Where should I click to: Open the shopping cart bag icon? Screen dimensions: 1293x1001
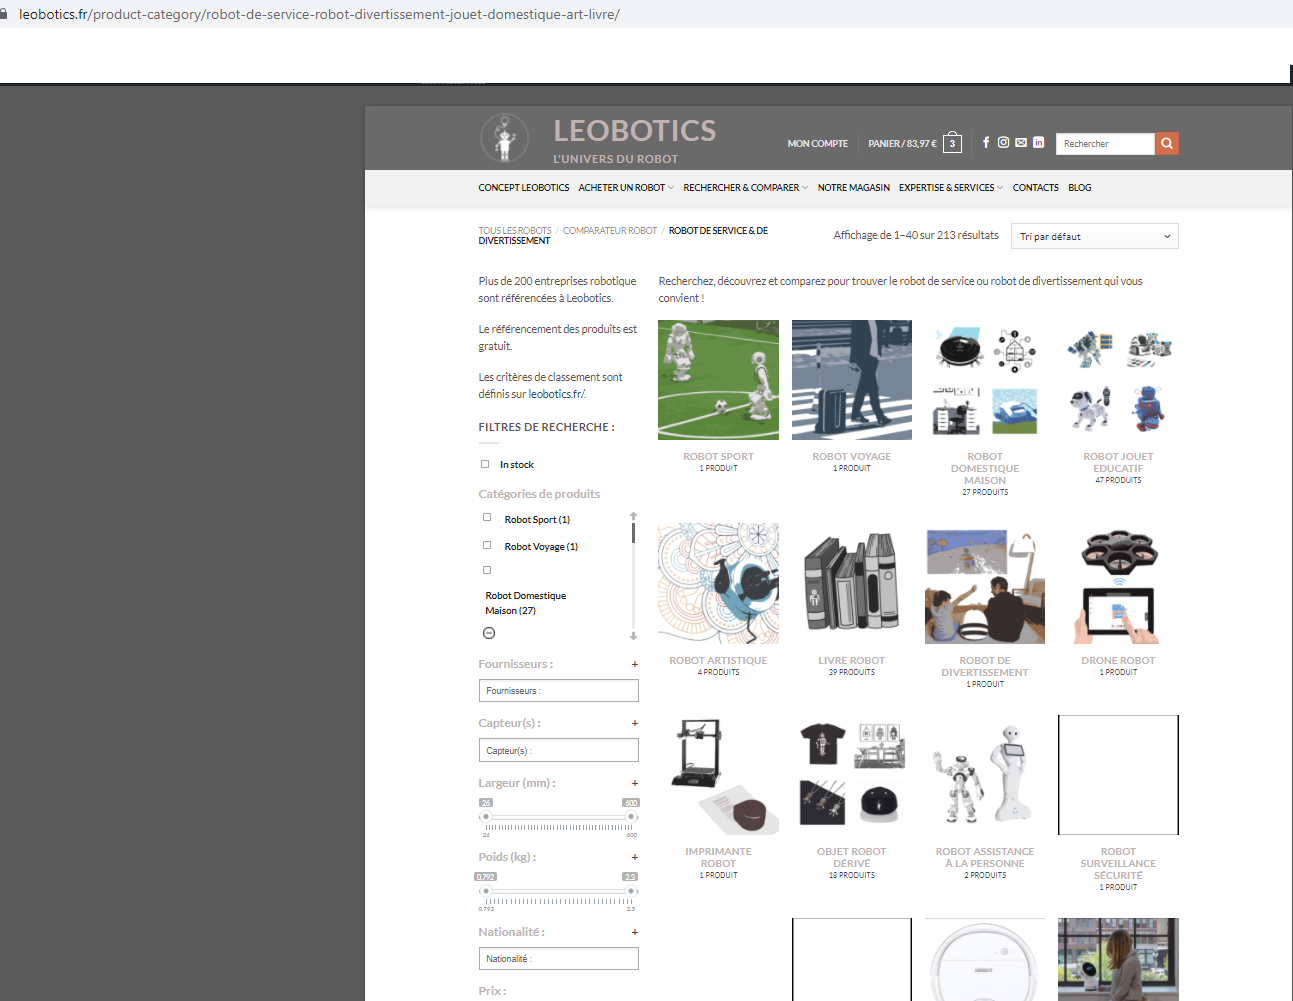click(x=952, y=143)
